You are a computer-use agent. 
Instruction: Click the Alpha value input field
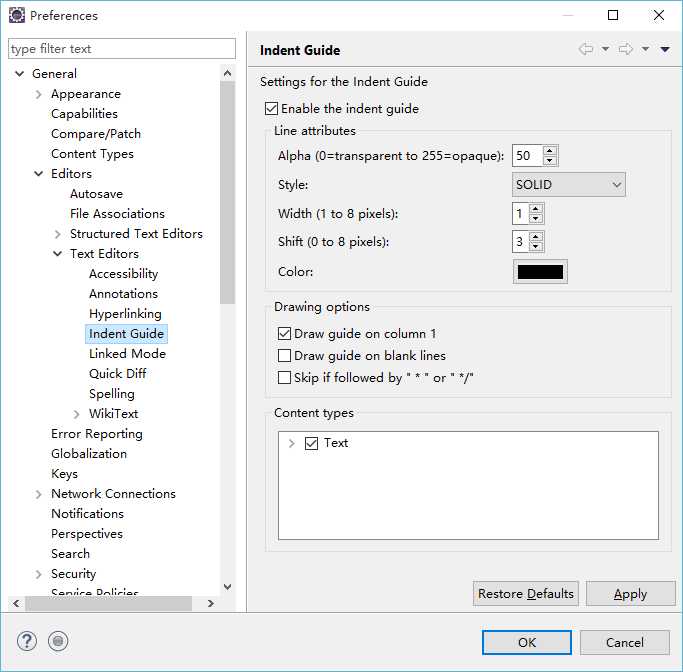coord(527,155)
